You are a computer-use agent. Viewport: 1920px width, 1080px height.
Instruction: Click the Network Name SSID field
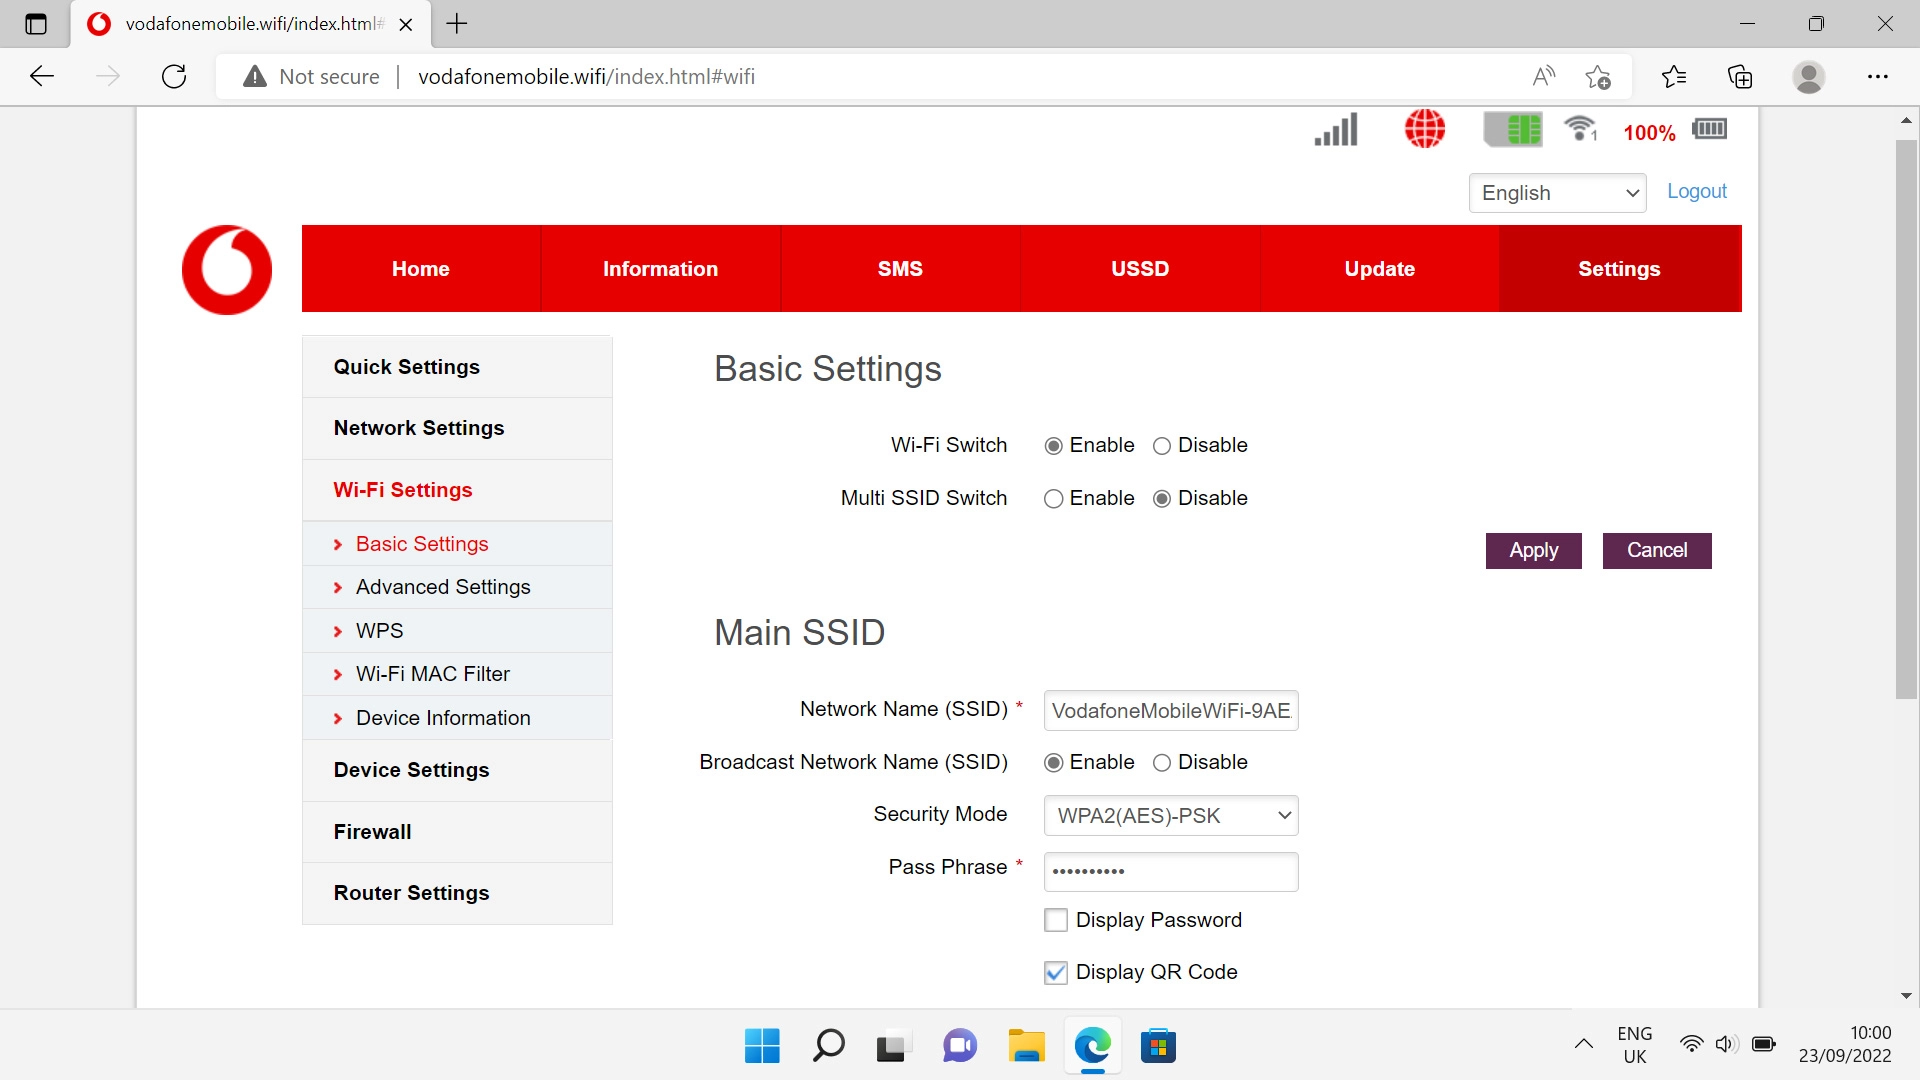coord(1170,711)
